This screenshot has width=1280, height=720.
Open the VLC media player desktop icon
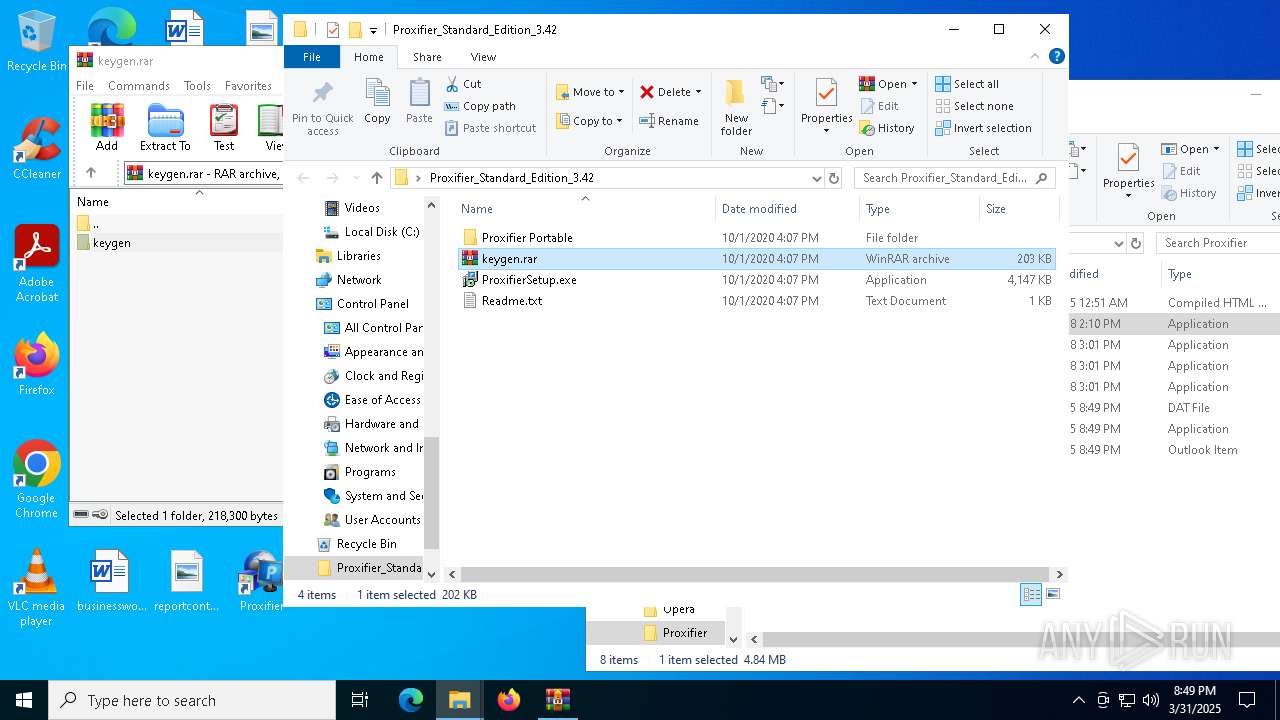click(x=37, y=587)
